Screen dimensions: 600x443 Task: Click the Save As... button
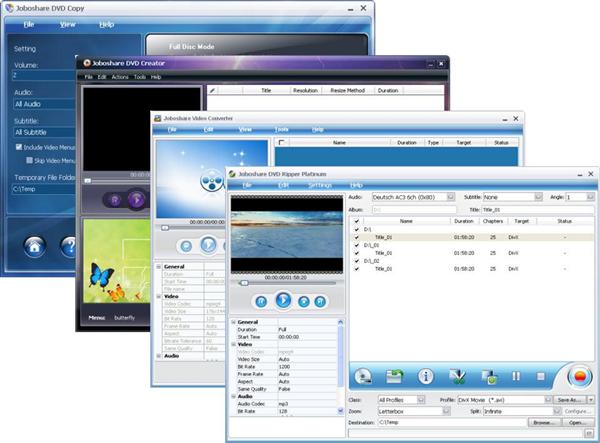tap(569, 400)
